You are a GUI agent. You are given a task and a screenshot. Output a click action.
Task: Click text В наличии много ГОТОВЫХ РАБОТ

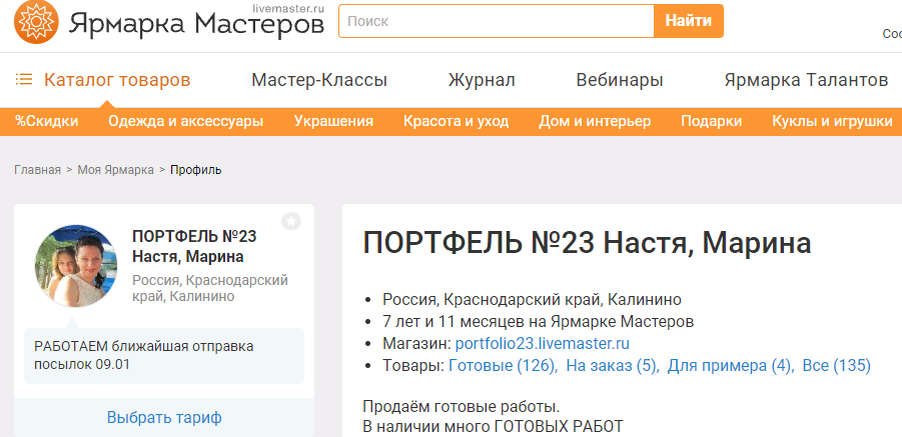pos(493,427)
